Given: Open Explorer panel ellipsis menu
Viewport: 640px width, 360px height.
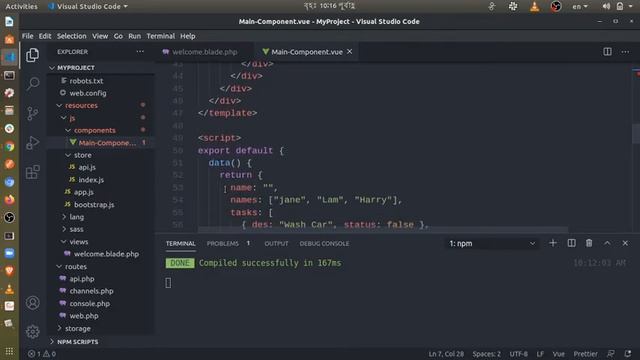Looking at the screenshot, I should [140, 51].
